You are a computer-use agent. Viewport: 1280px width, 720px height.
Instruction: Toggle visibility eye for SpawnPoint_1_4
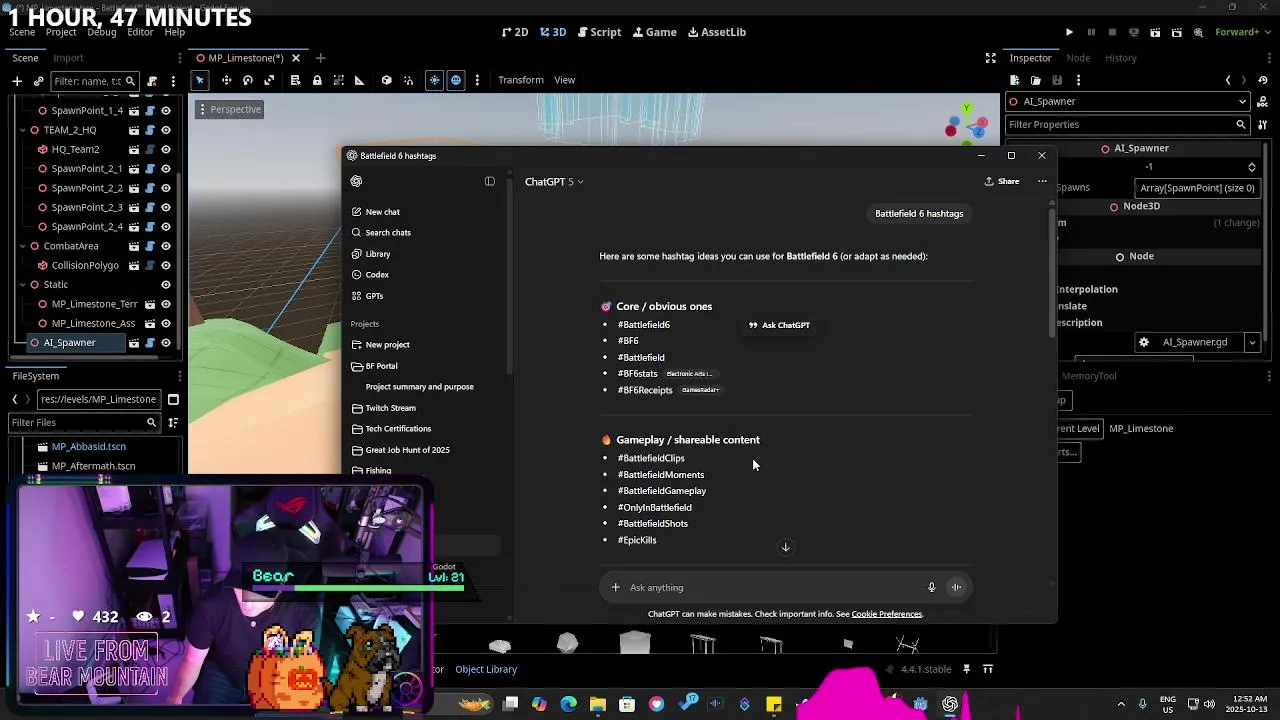coord(166,111)
